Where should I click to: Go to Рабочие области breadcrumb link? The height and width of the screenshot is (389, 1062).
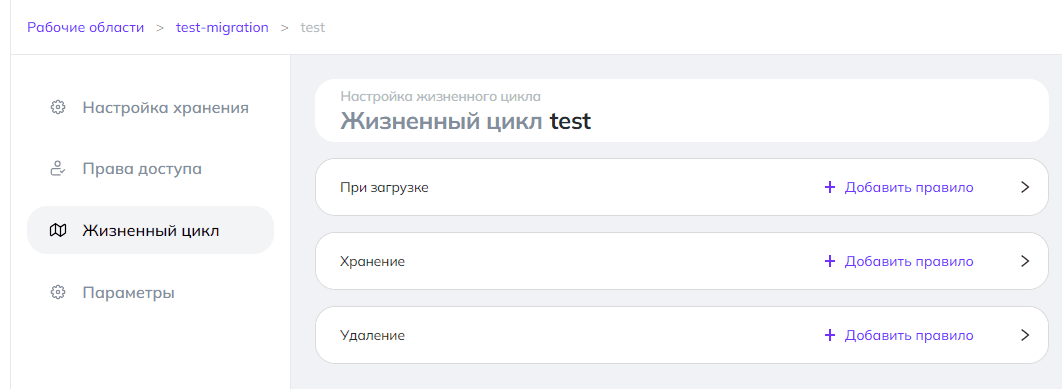pyautogui.click(x=85, y=28)
